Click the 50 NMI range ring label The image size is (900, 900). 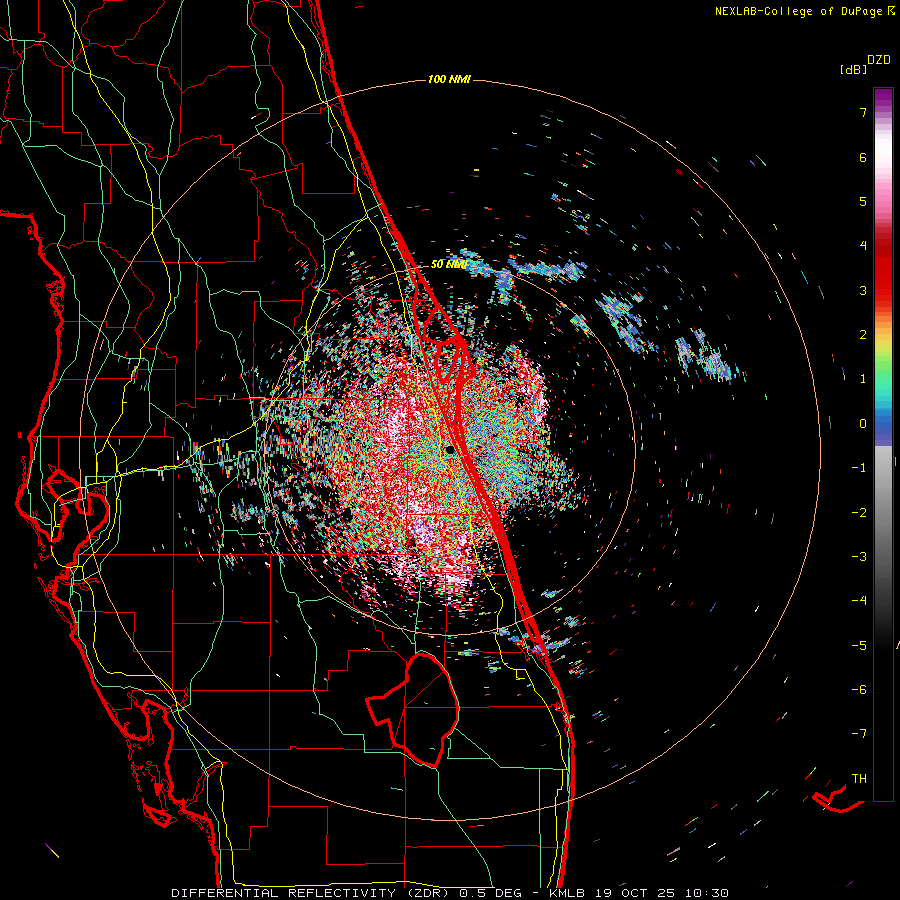pos(449,265)
